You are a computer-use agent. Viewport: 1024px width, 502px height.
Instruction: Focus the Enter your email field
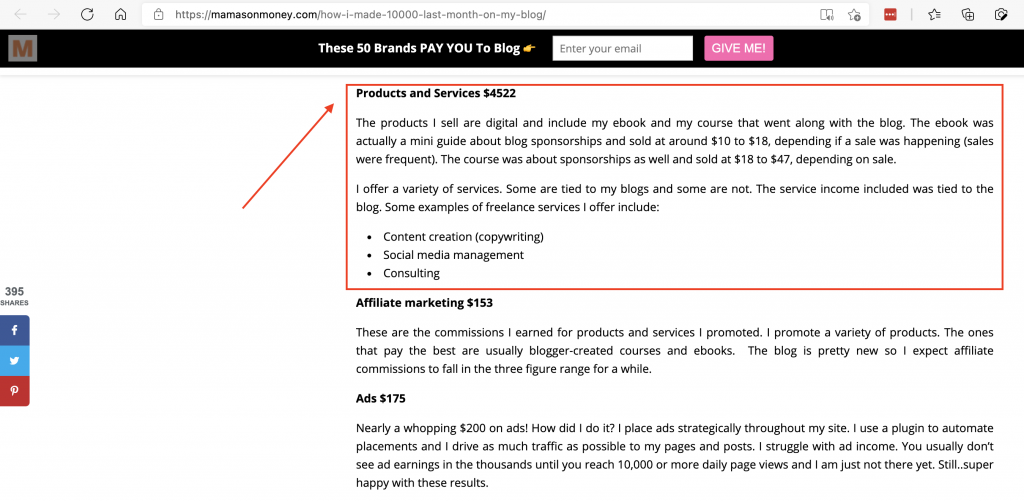[x=622, y=48]
